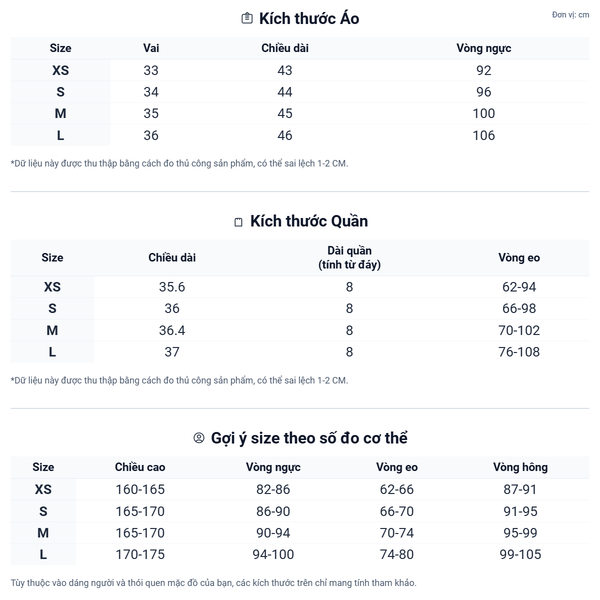Click the person icon beside Gợi ý size
600x600 pixels.
[199, 438]
